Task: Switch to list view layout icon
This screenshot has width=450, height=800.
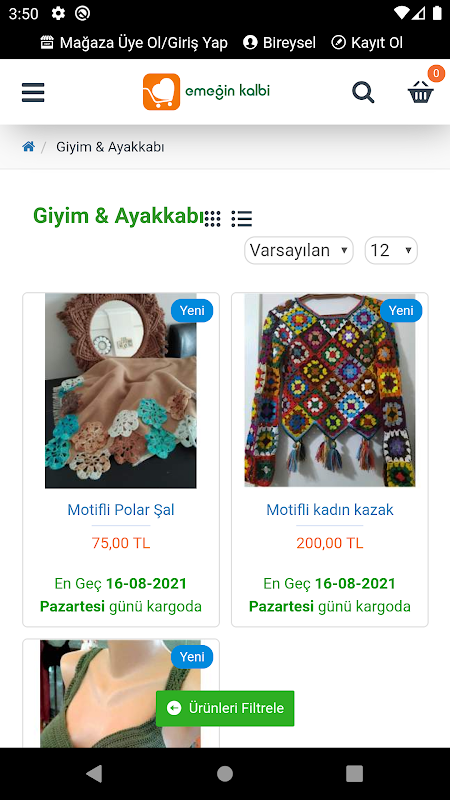Action: tap(241, 218)
